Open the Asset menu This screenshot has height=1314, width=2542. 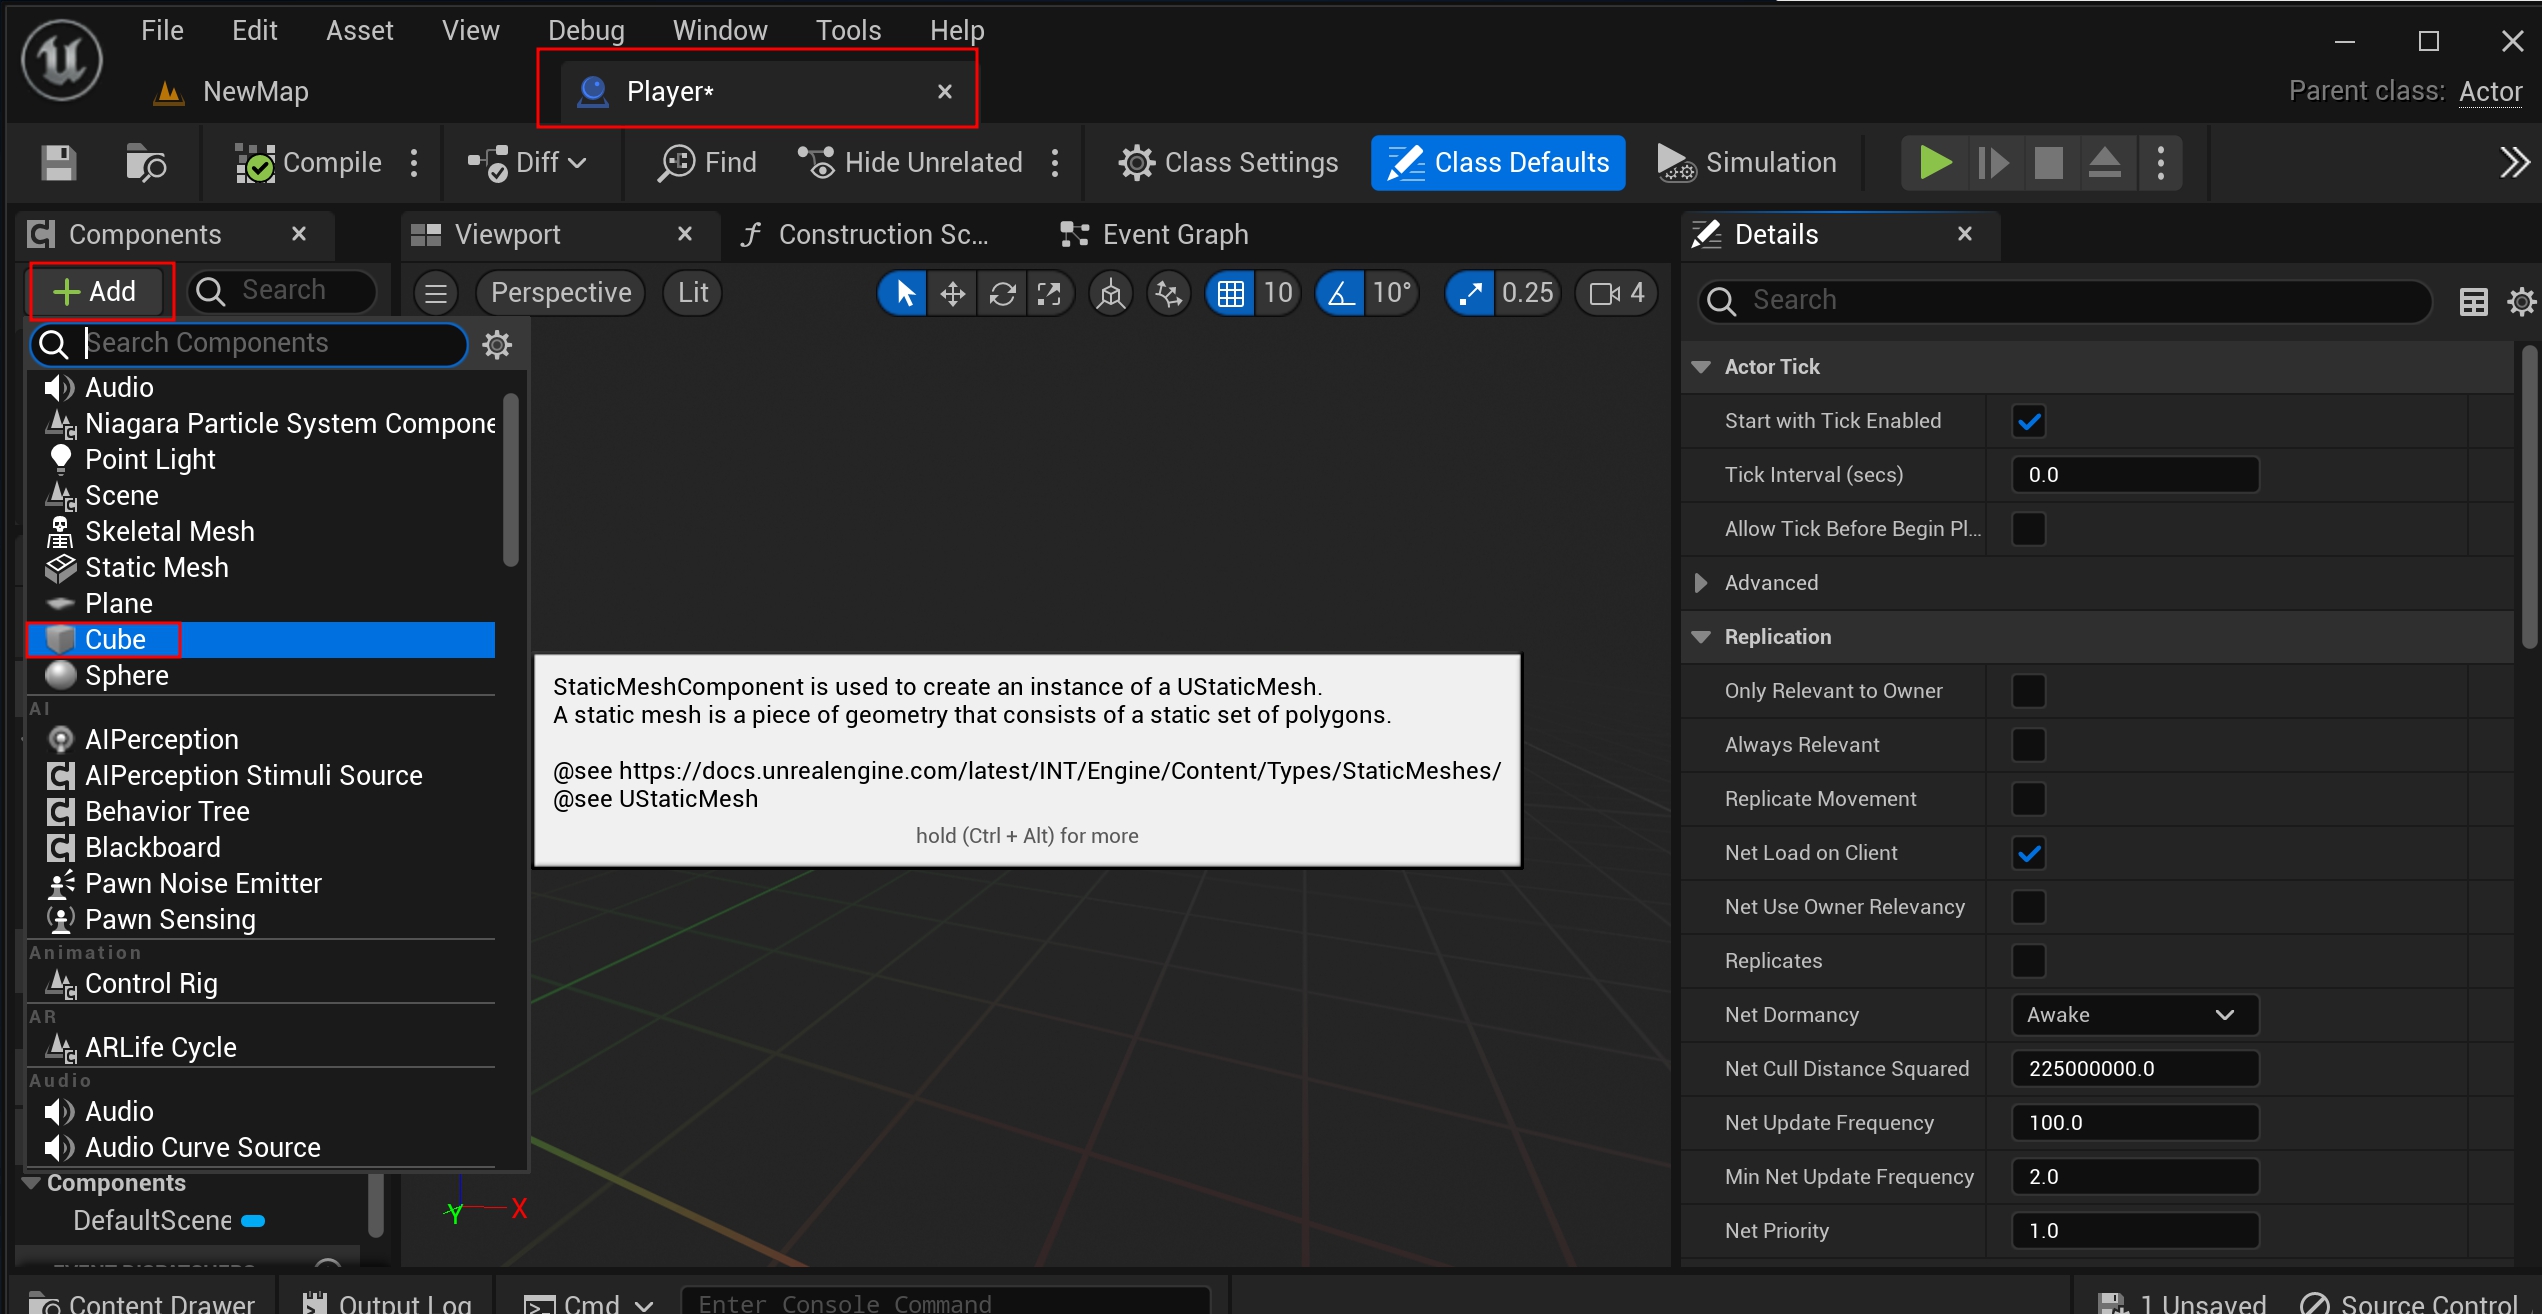359,30
